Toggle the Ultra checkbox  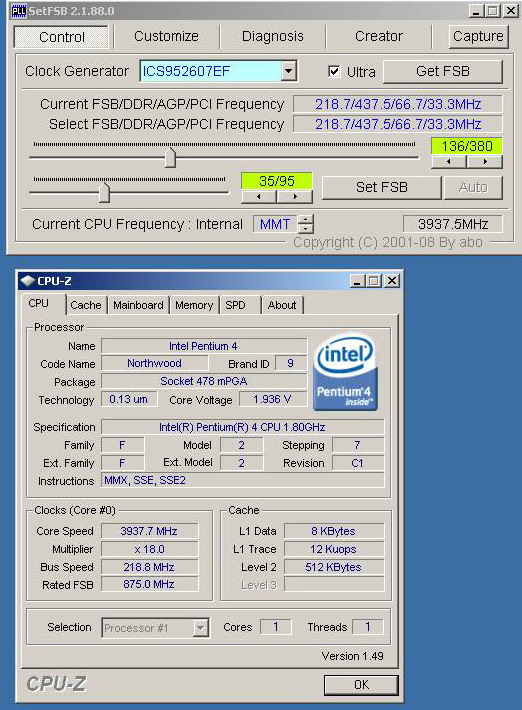[334, 71]
